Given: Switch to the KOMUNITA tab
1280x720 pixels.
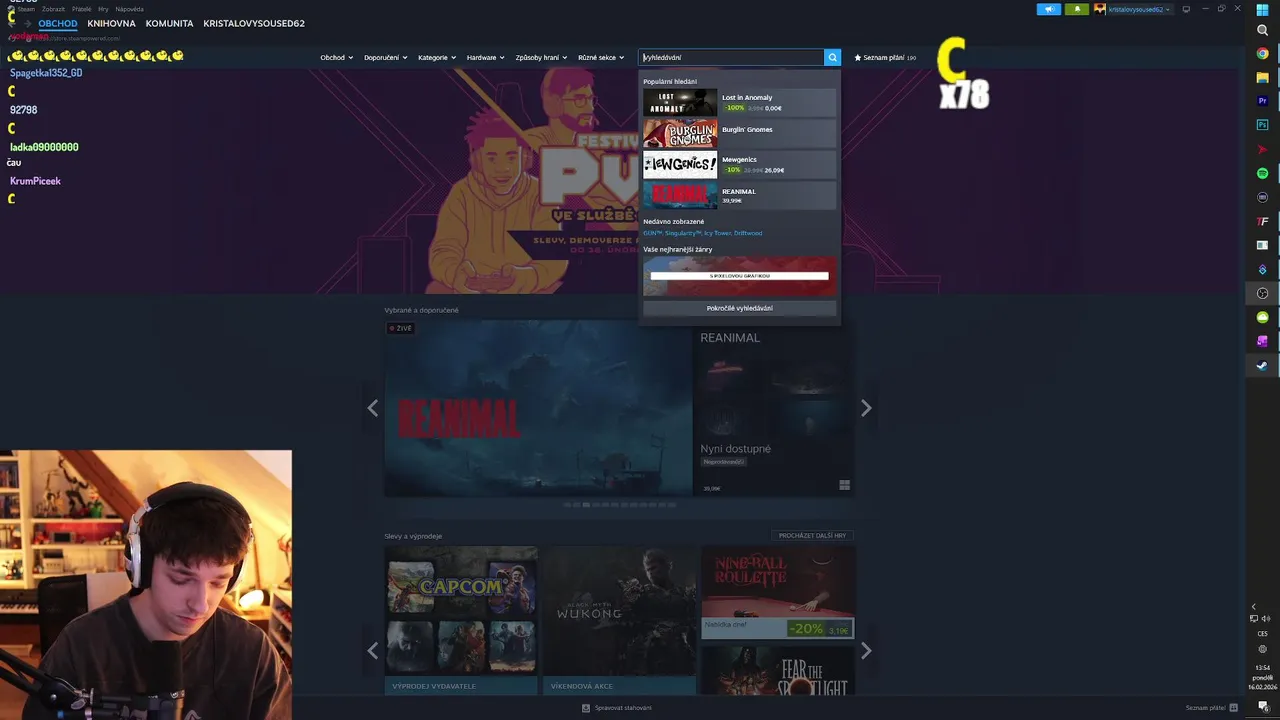Looking at the screenshot, I should [169, 23].
